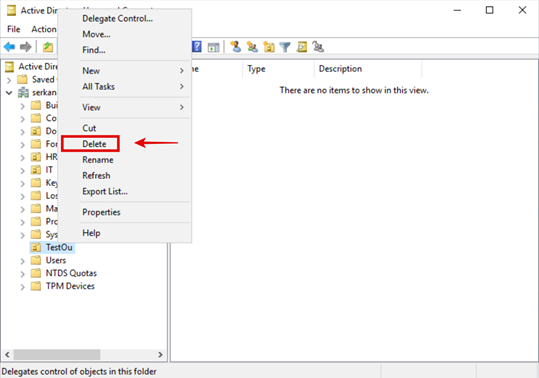Expand the HR organizational unit
Viewport: 539px width, 378px height.
(23, 158)
